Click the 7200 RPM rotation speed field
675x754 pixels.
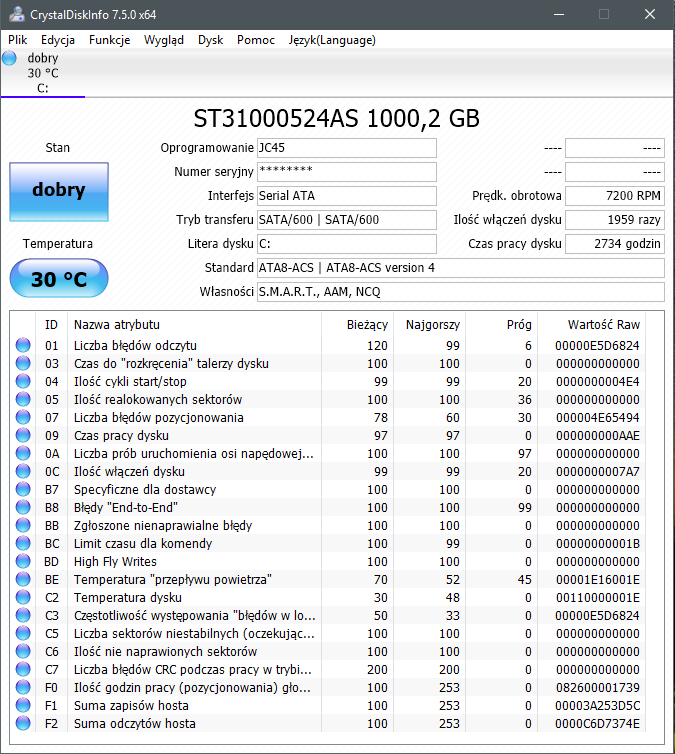615,196
